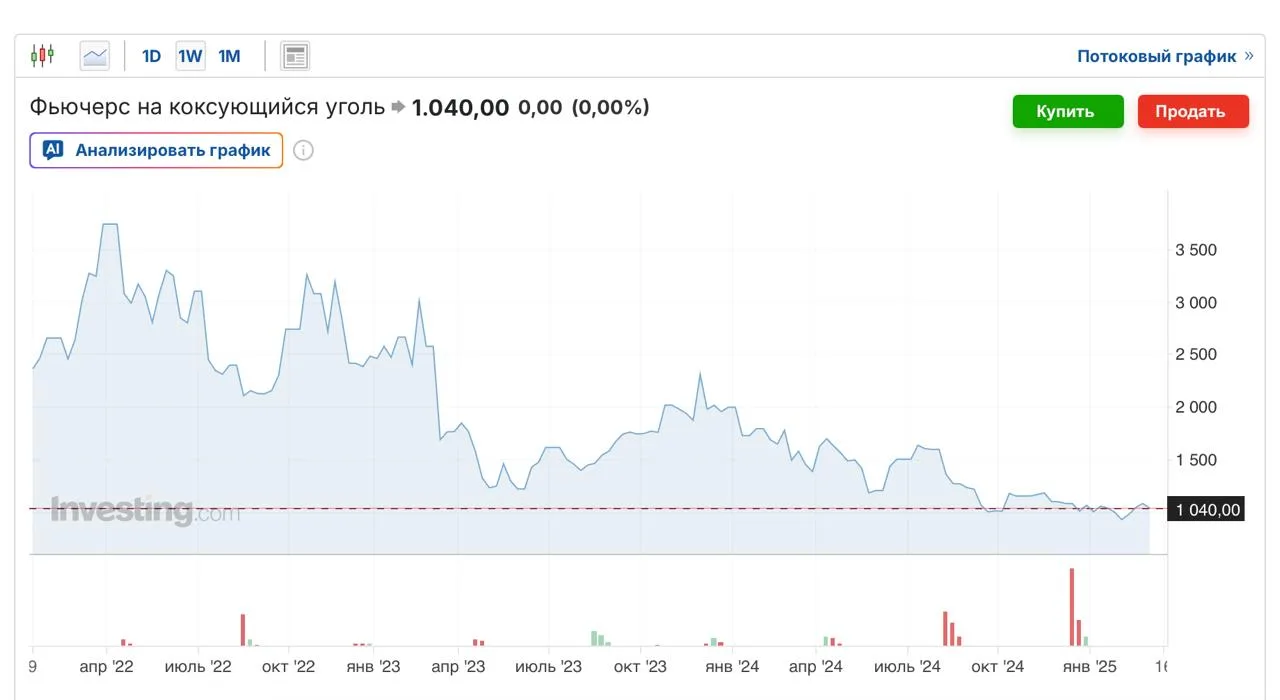Select the 1D timeframe

tap(151, 56)
